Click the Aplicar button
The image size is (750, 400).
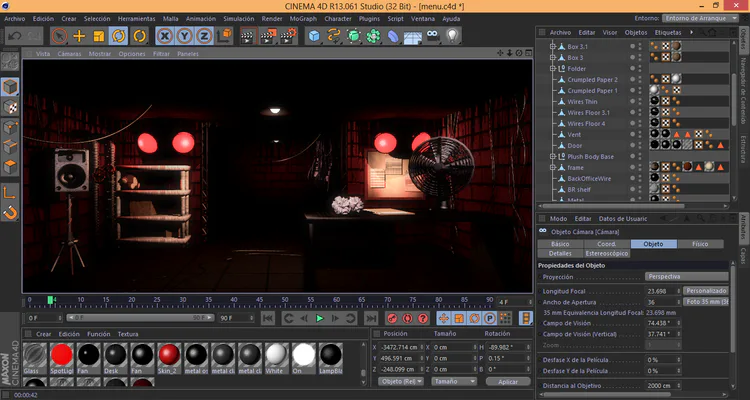point(507,381)
